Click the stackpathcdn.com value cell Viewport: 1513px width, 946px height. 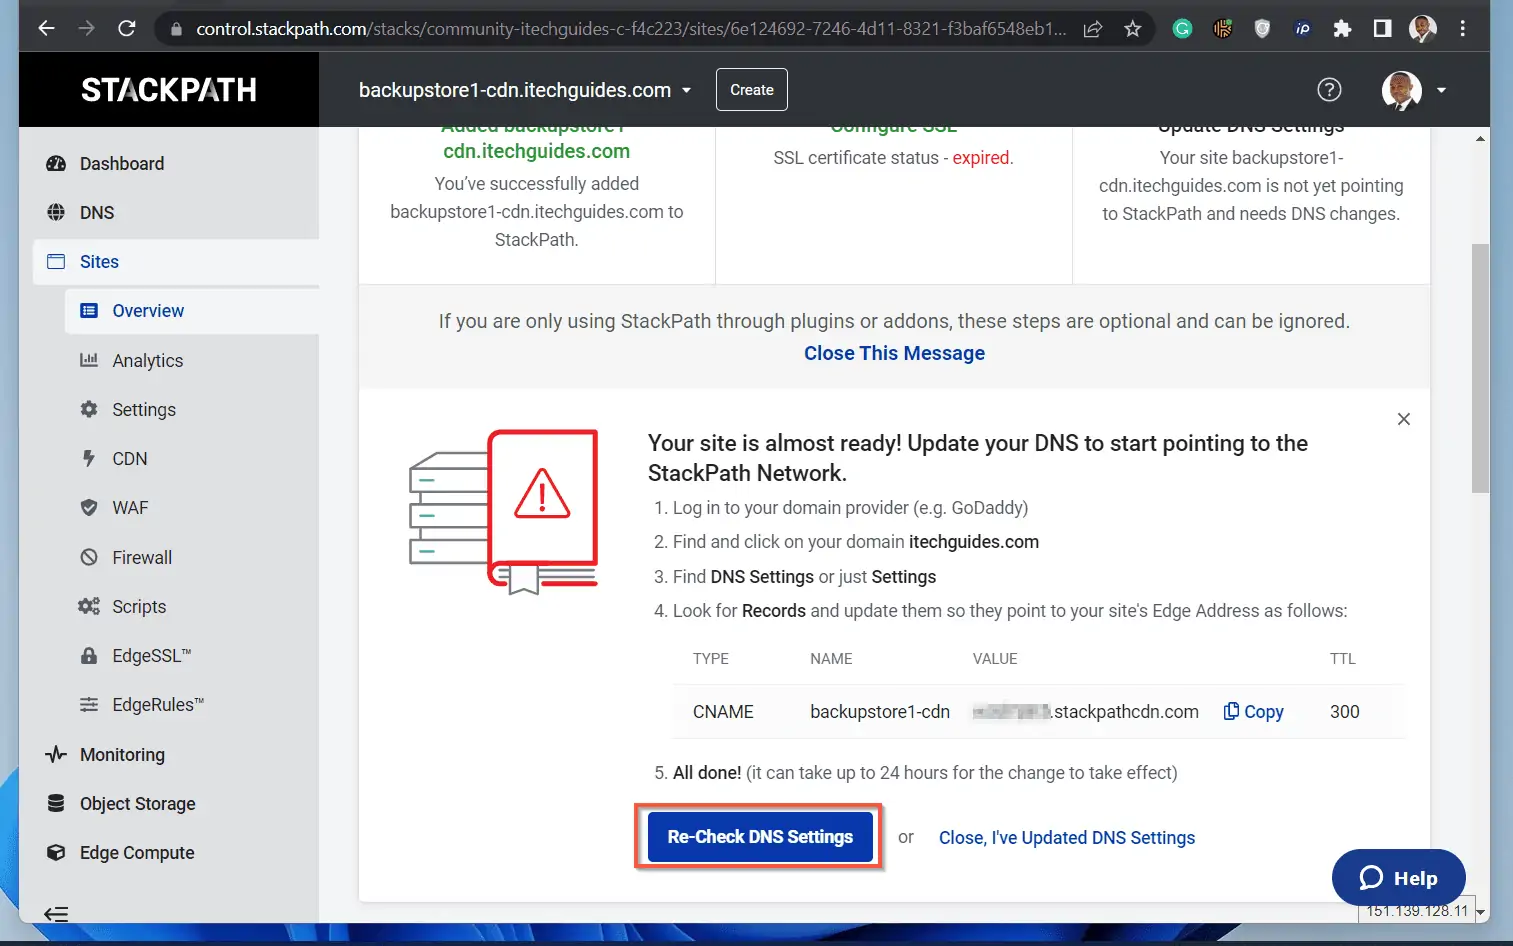(x=1086, y=712)
